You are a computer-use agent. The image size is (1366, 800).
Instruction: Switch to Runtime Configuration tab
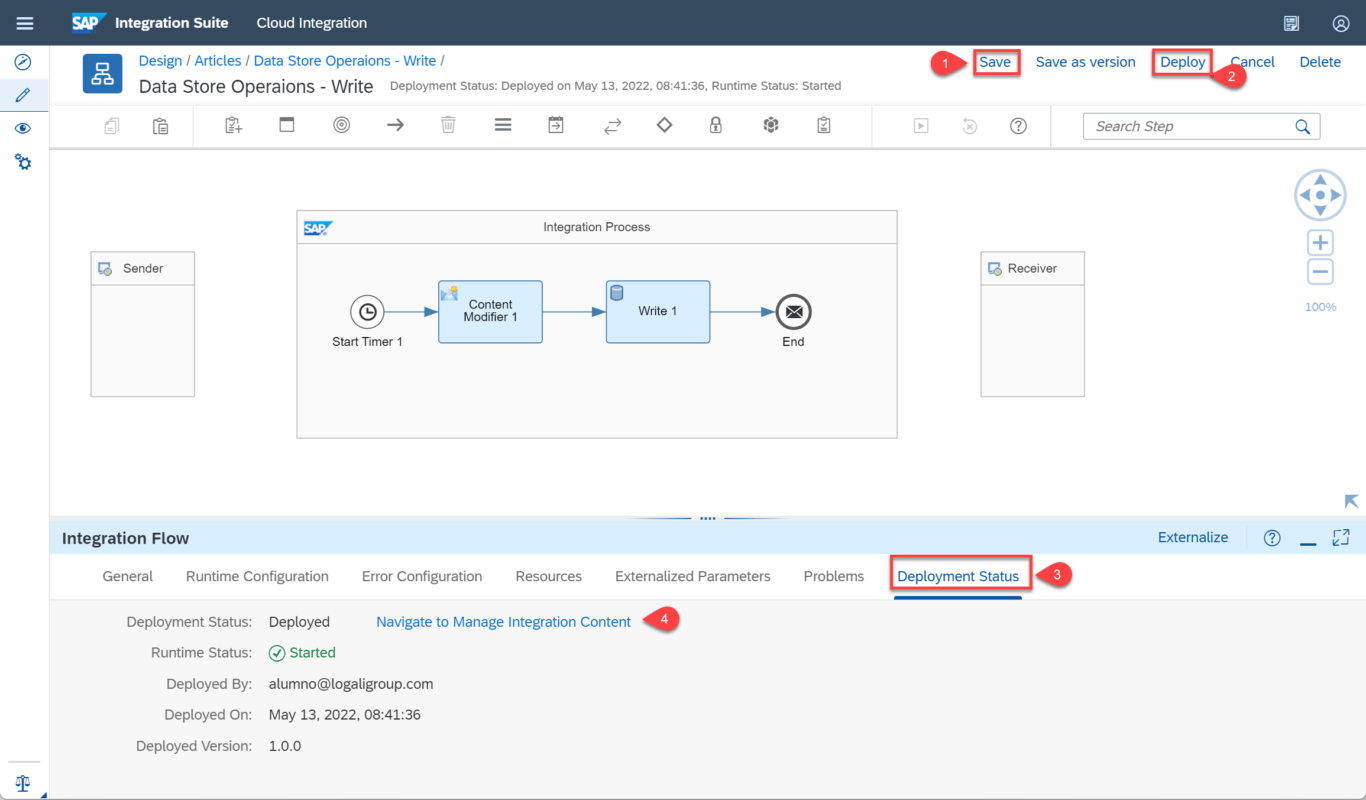click(257, 576)
